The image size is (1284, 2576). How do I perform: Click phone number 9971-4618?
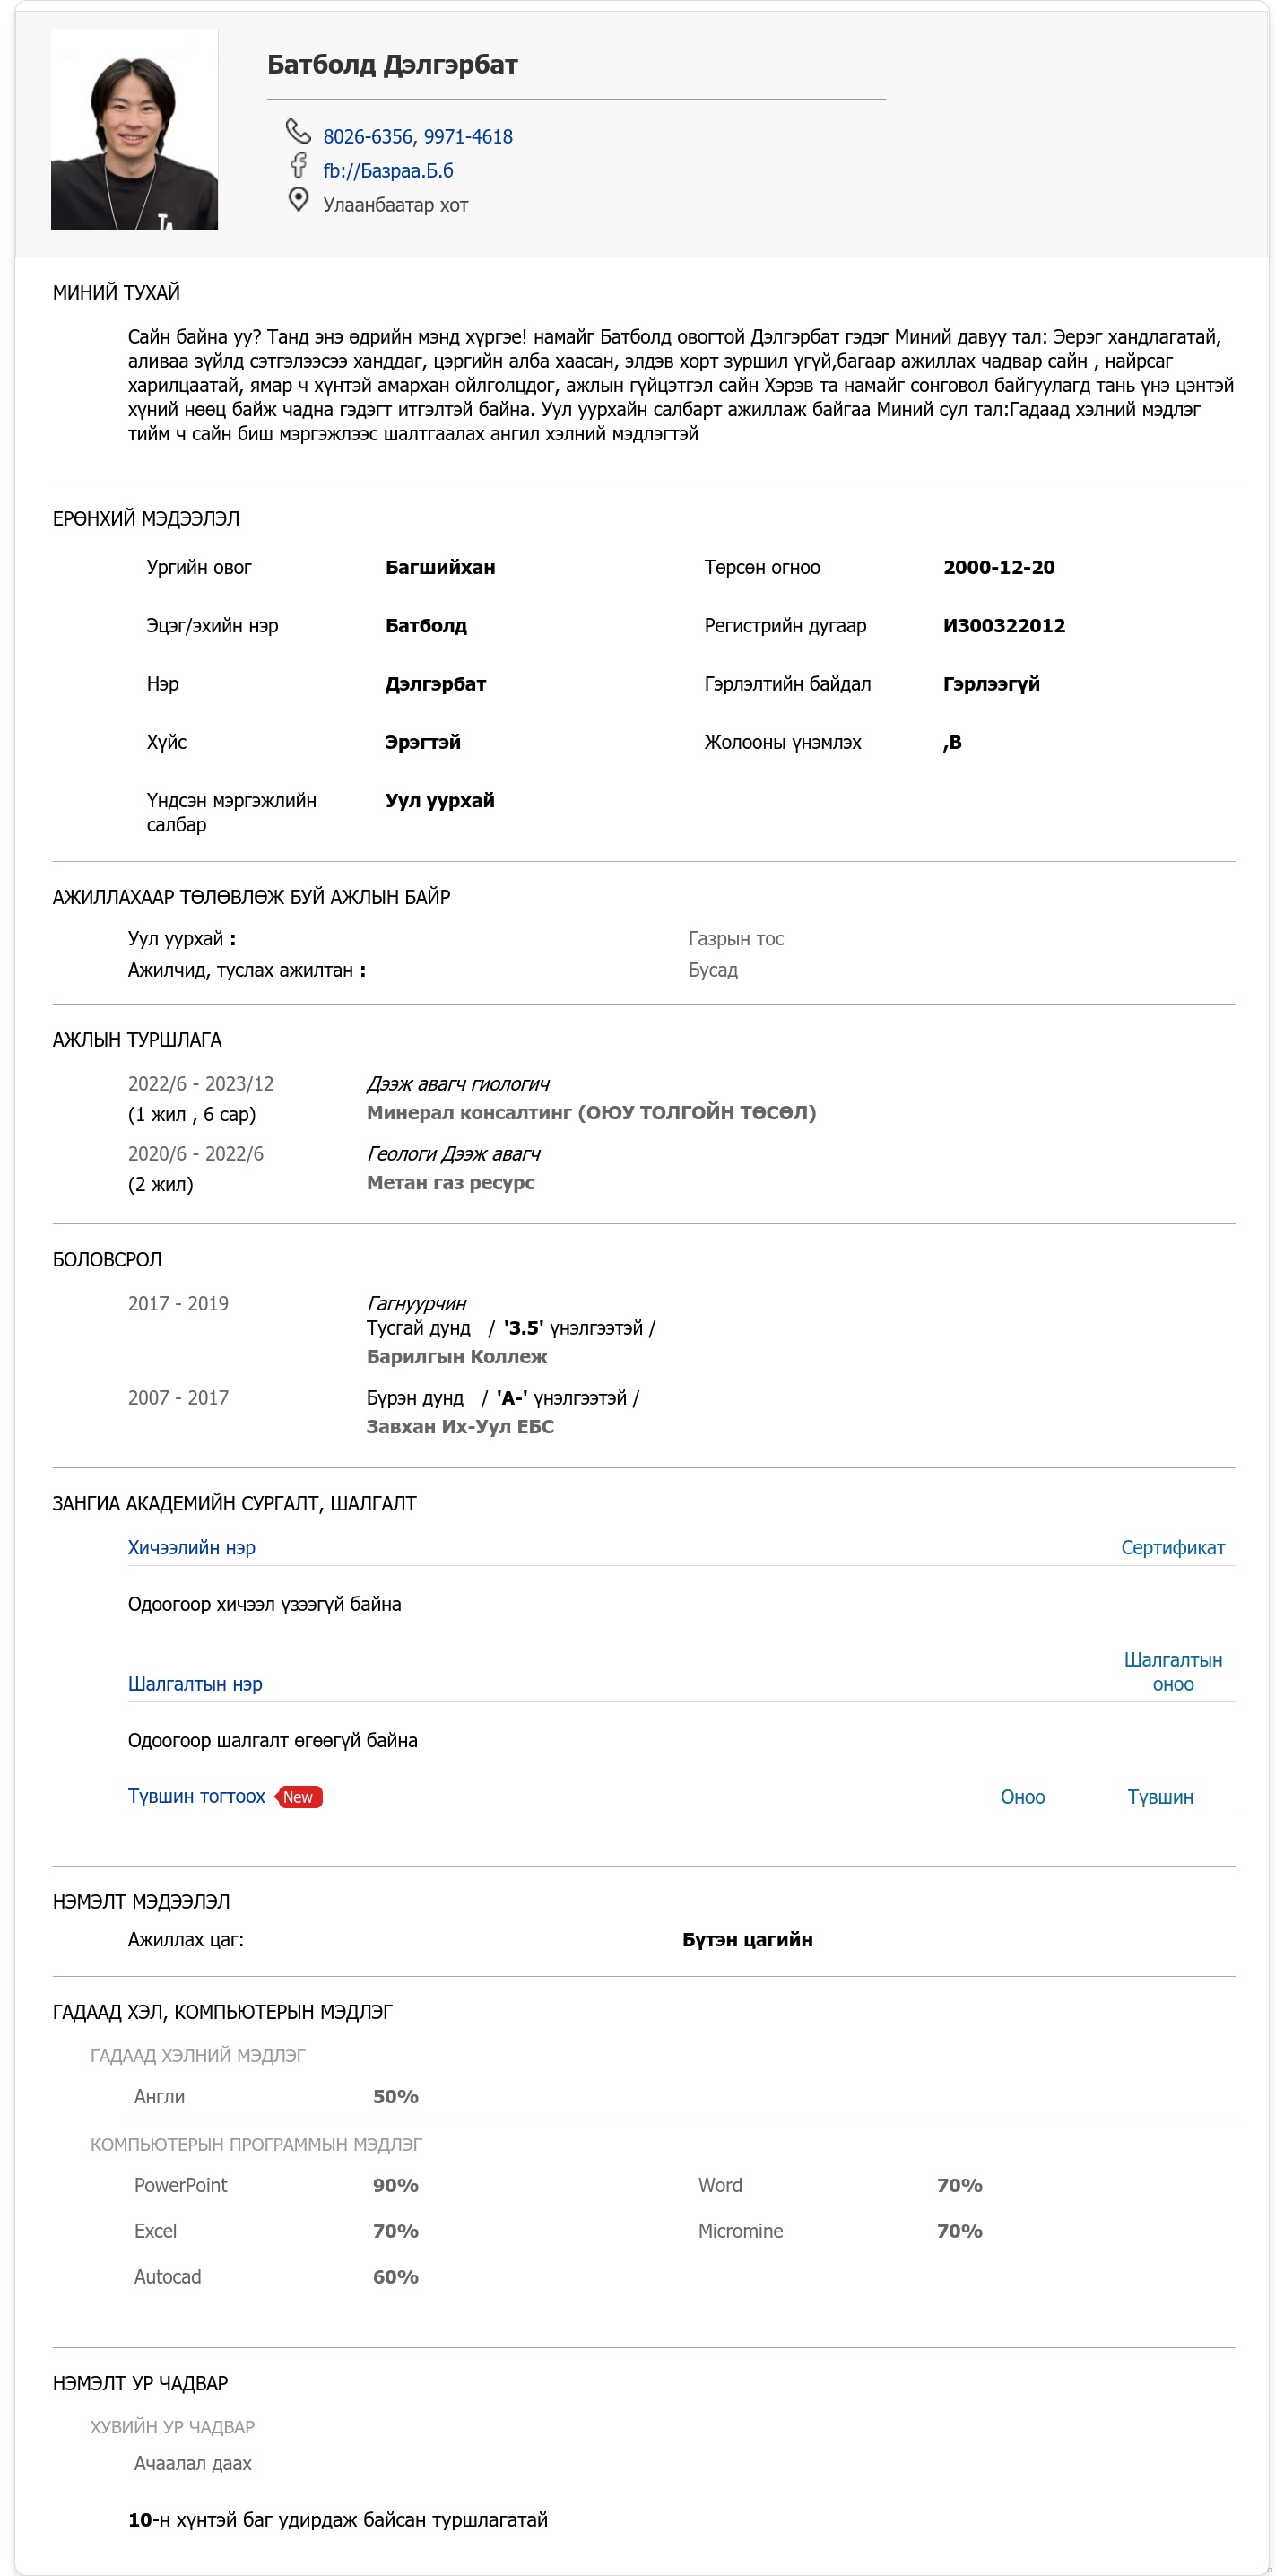pos(468,137)
